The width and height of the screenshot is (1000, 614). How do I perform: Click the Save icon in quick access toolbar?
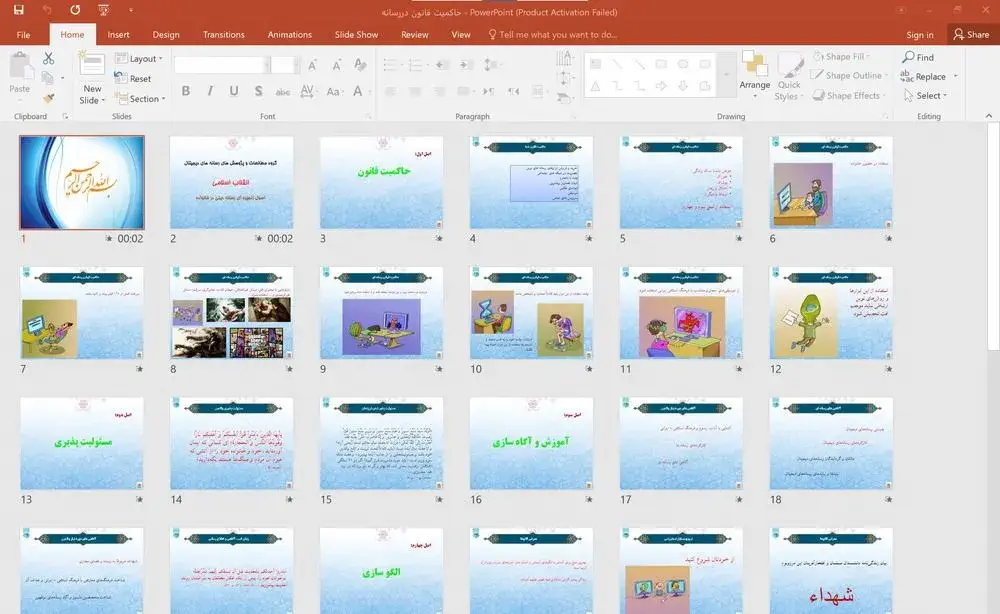tap(19, 12)
